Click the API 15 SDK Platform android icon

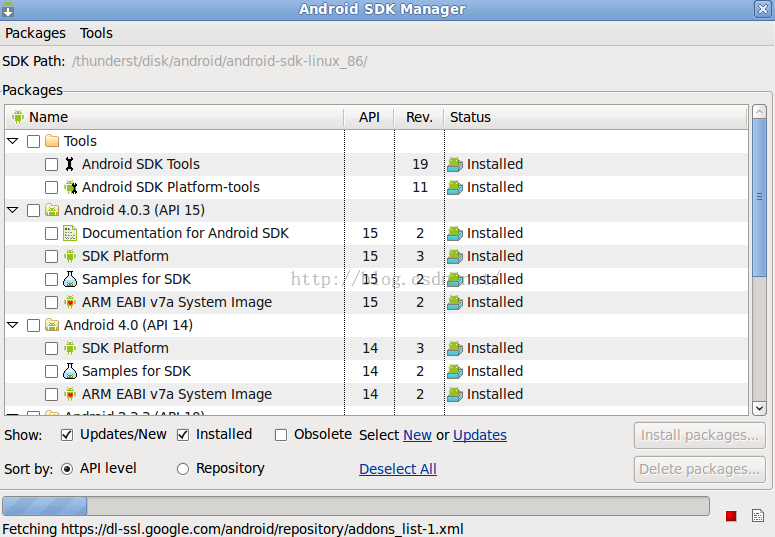click(x=70, y=256)
